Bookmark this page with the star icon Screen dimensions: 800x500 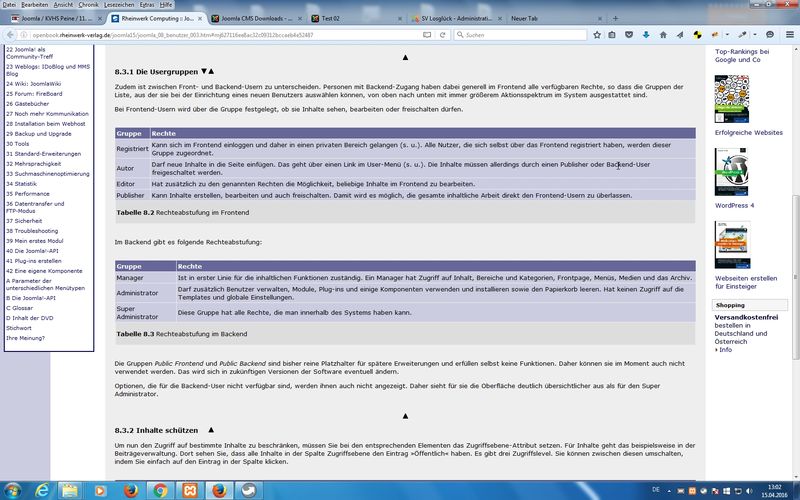[597, 35]
